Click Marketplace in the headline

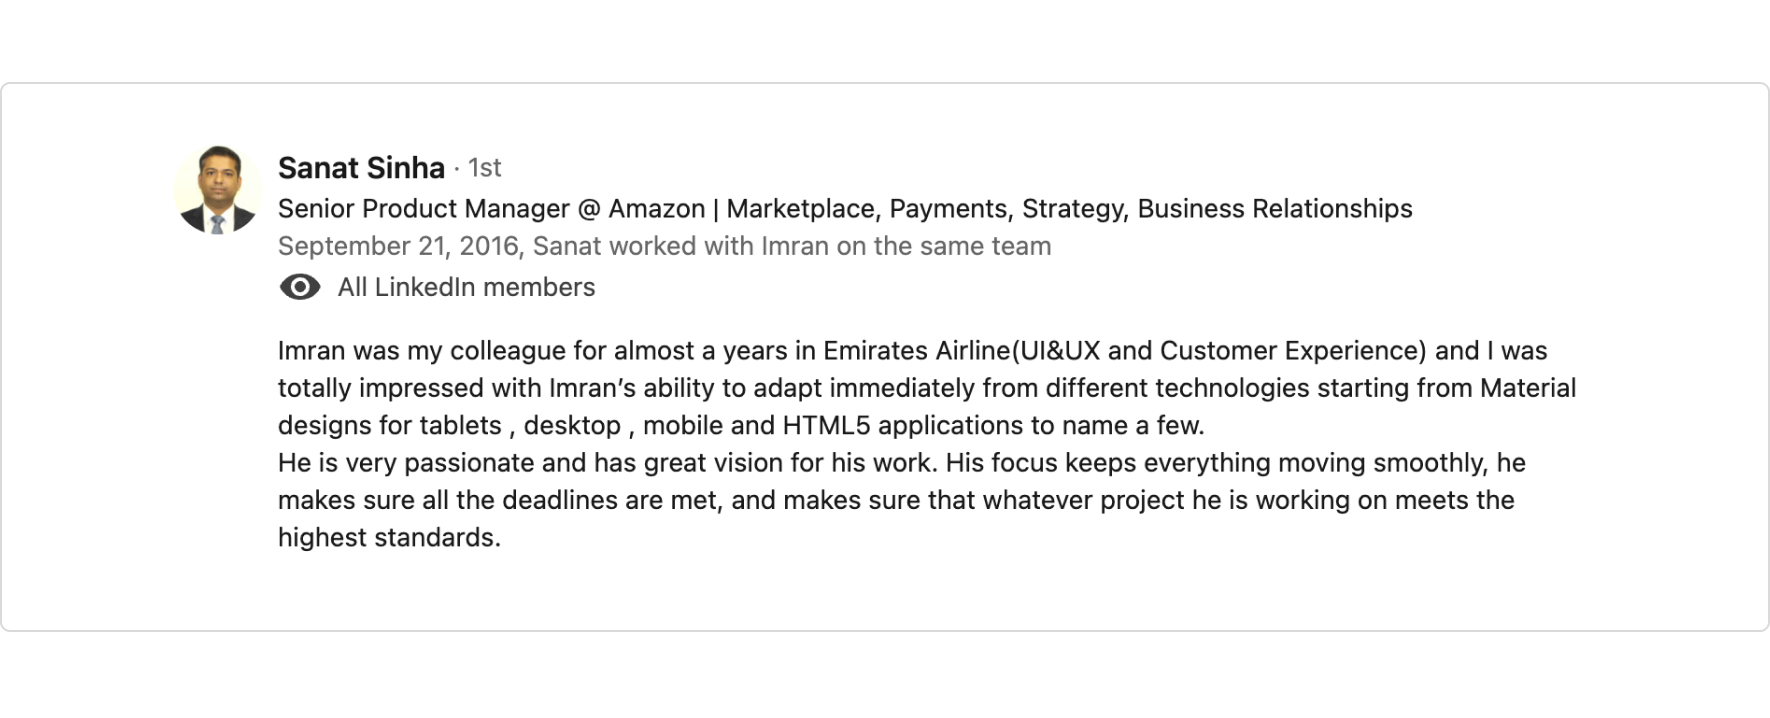click(x=800, y=209)
